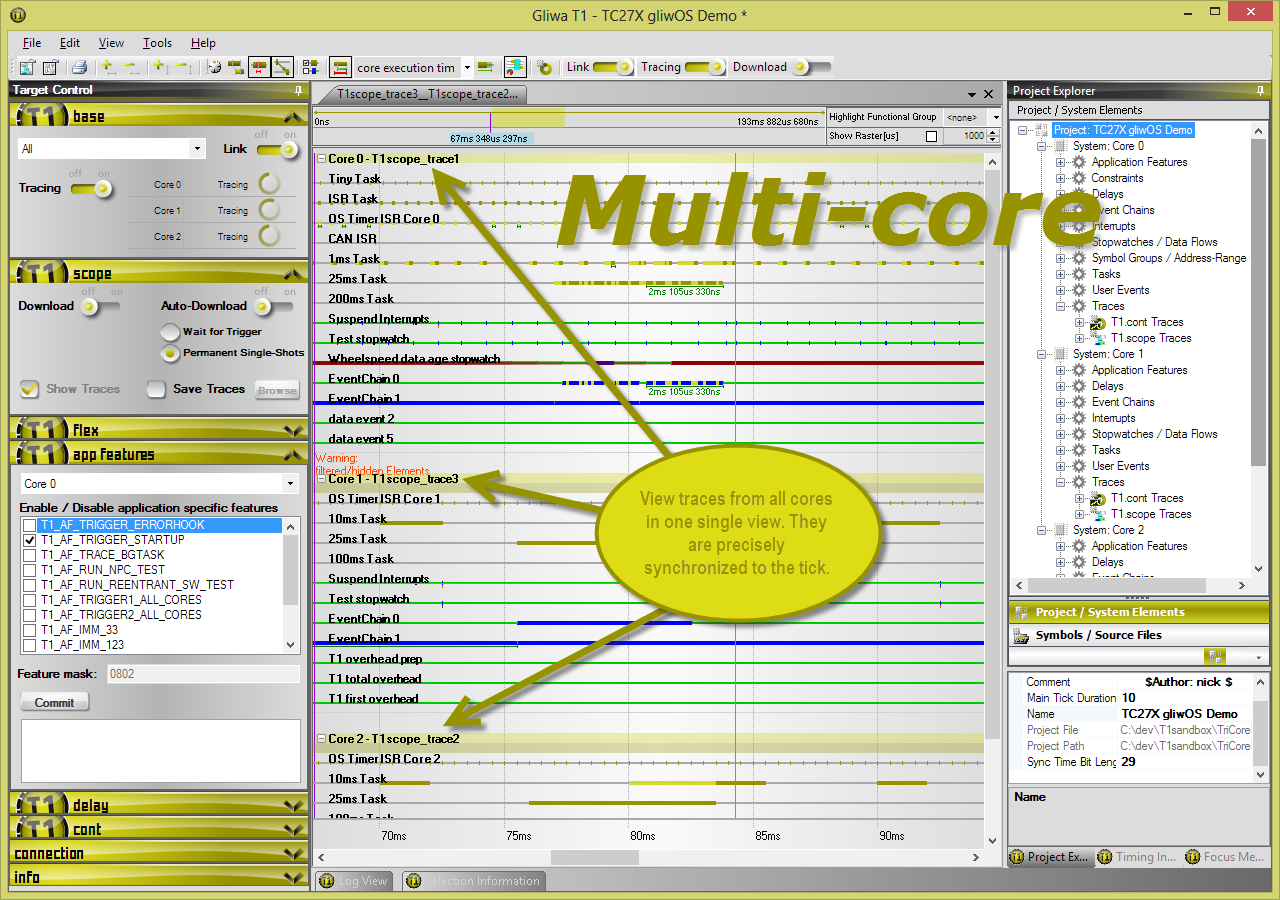Click the first toolbar icon with picture document

coord(27,68)
